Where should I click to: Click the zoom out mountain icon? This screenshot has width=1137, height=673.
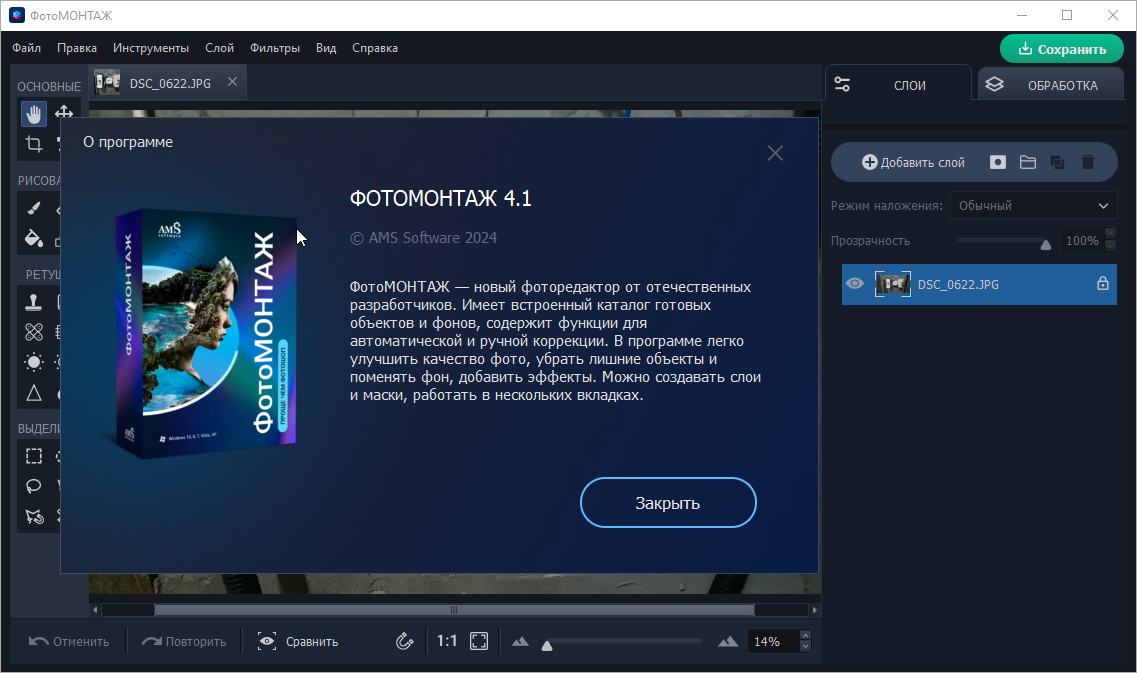coord(520,641)
